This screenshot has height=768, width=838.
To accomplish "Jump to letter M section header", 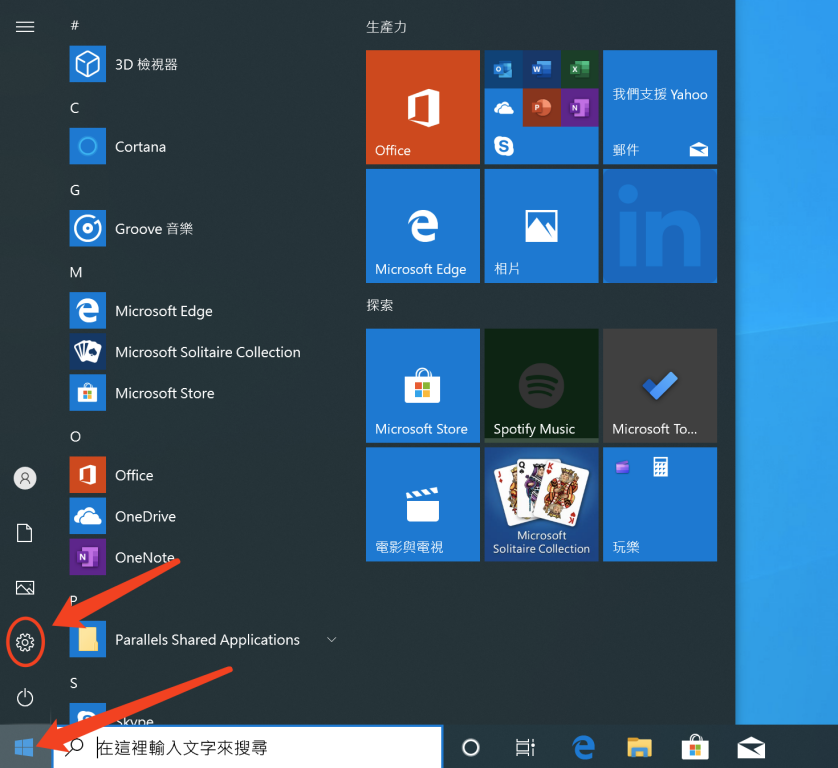I will coord(76,272).
